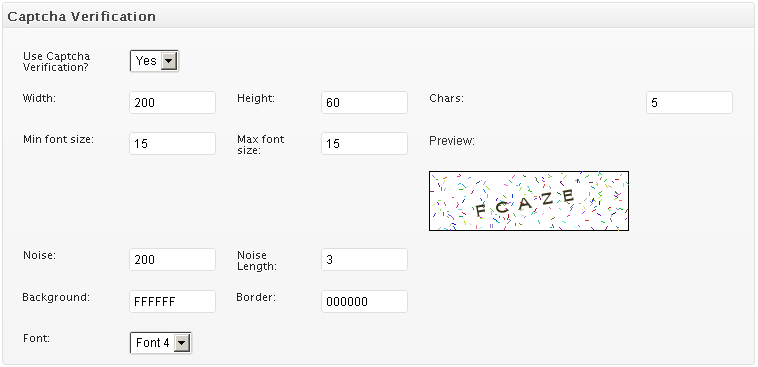Open the Use Captcha Verification dropdown

[x=154, y=61]
